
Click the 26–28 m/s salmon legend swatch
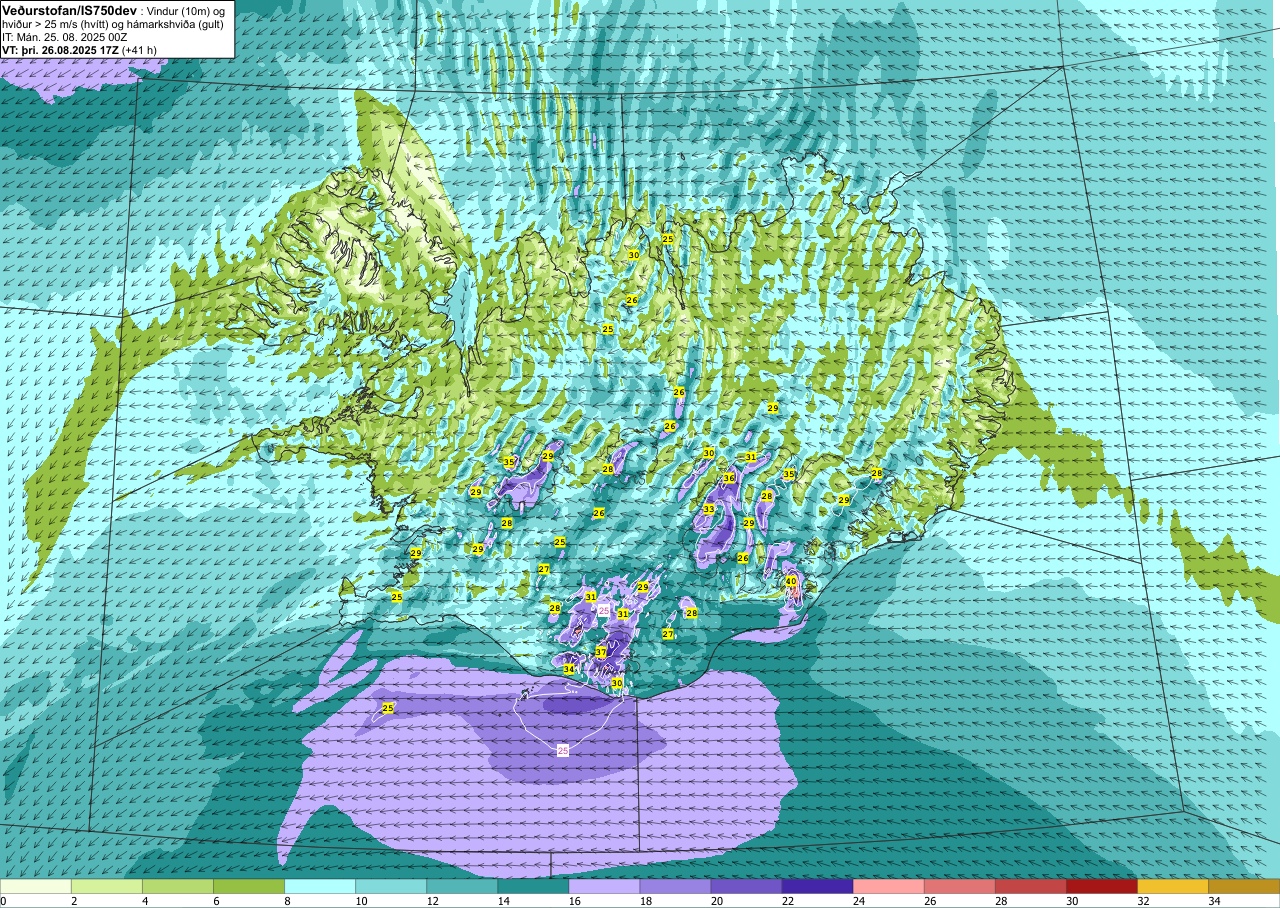[x=959, y=886]
